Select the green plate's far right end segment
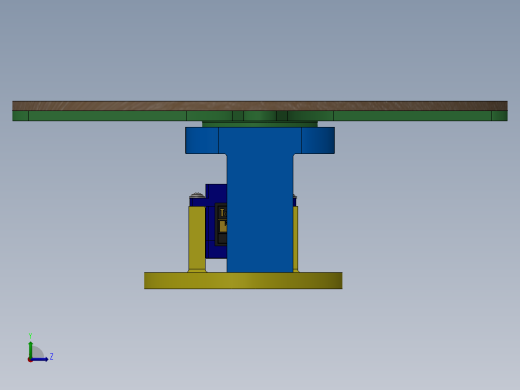Screen dimensions: 520x390 point(499,116)
